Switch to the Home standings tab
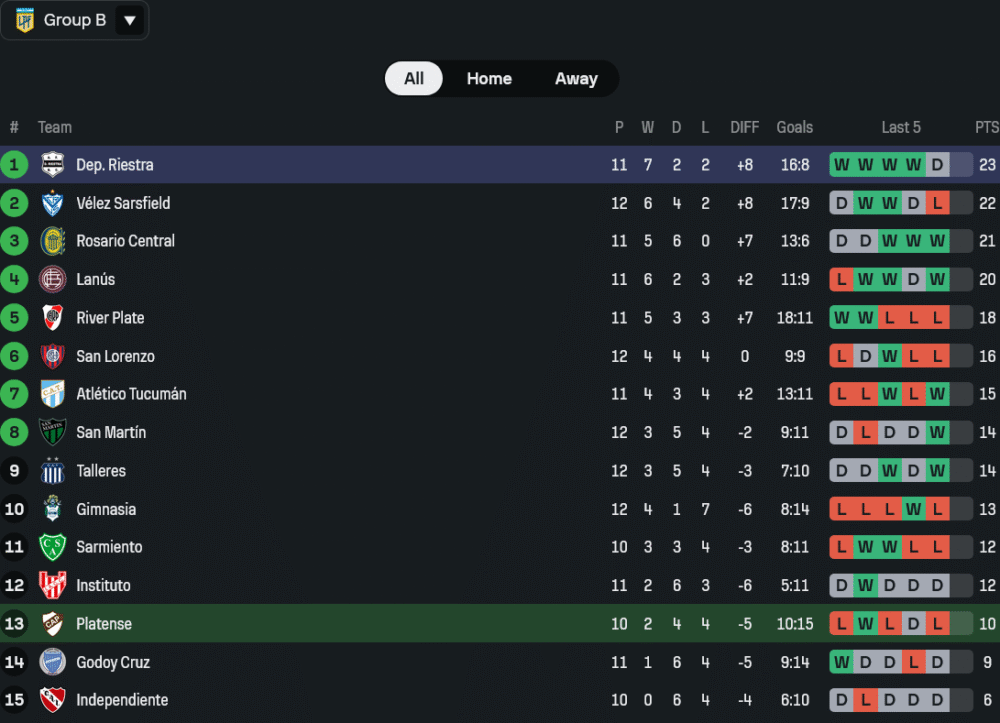The image size is (1000, 723). pyautogui.click(x=489, y=79)
